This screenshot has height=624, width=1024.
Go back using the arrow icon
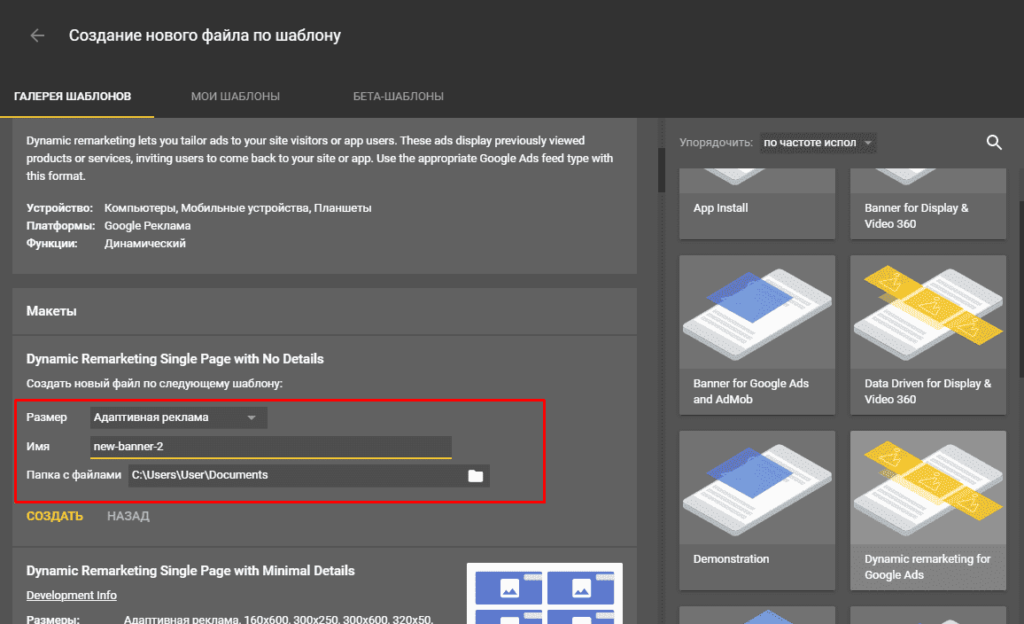tap(37, 35)
